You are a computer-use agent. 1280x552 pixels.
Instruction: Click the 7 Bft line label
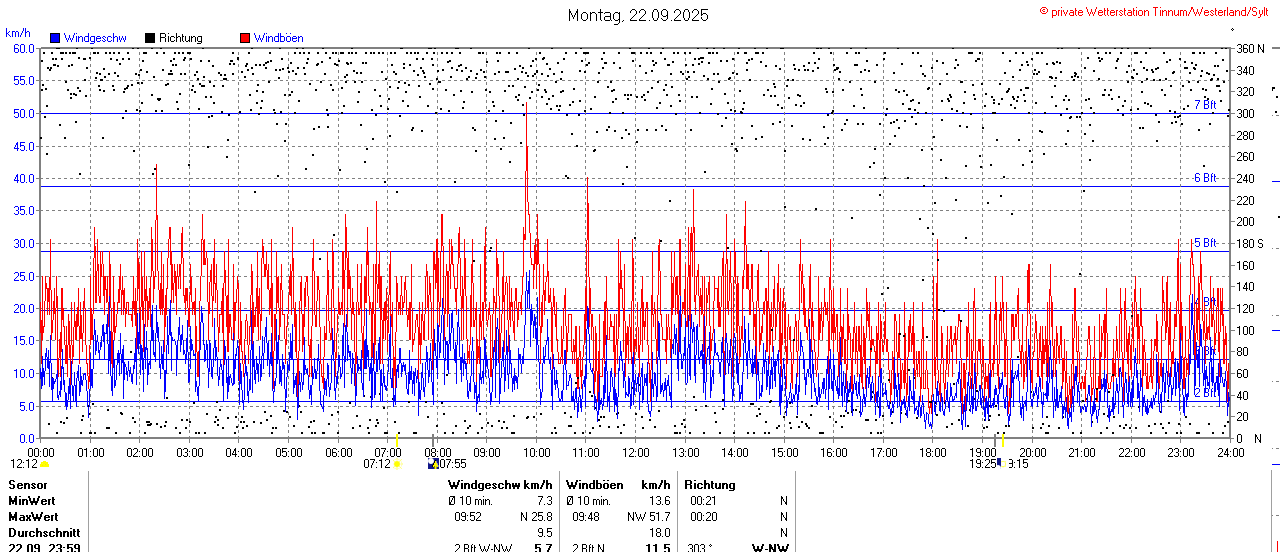click(x=1205, y=105)
